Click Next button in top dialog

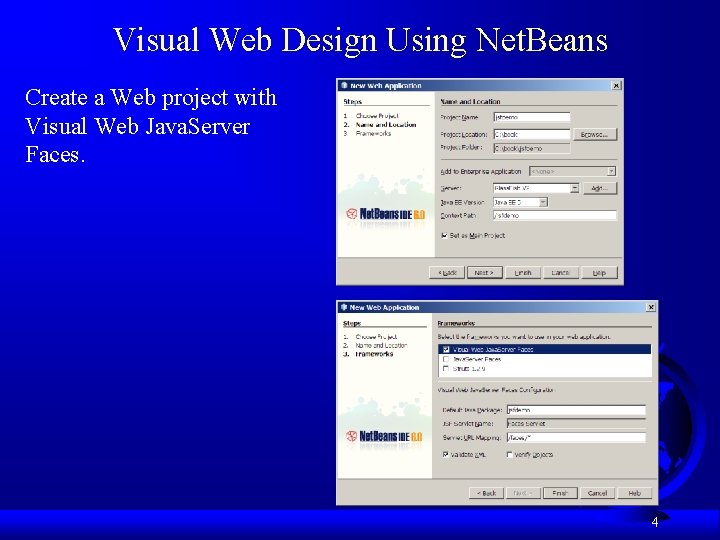point(484,272)
